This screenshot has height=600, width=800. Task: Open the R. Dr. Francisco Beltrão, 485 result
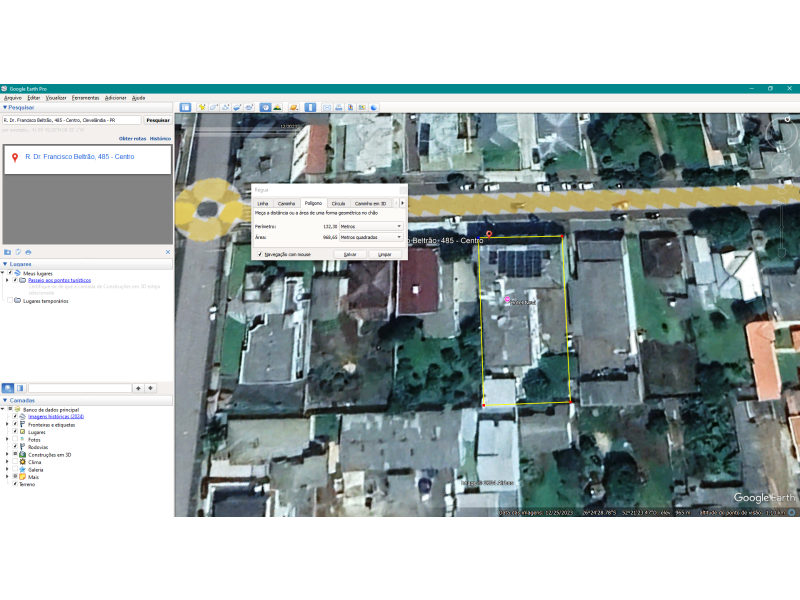pyautogui.click(x=80, y=157)
